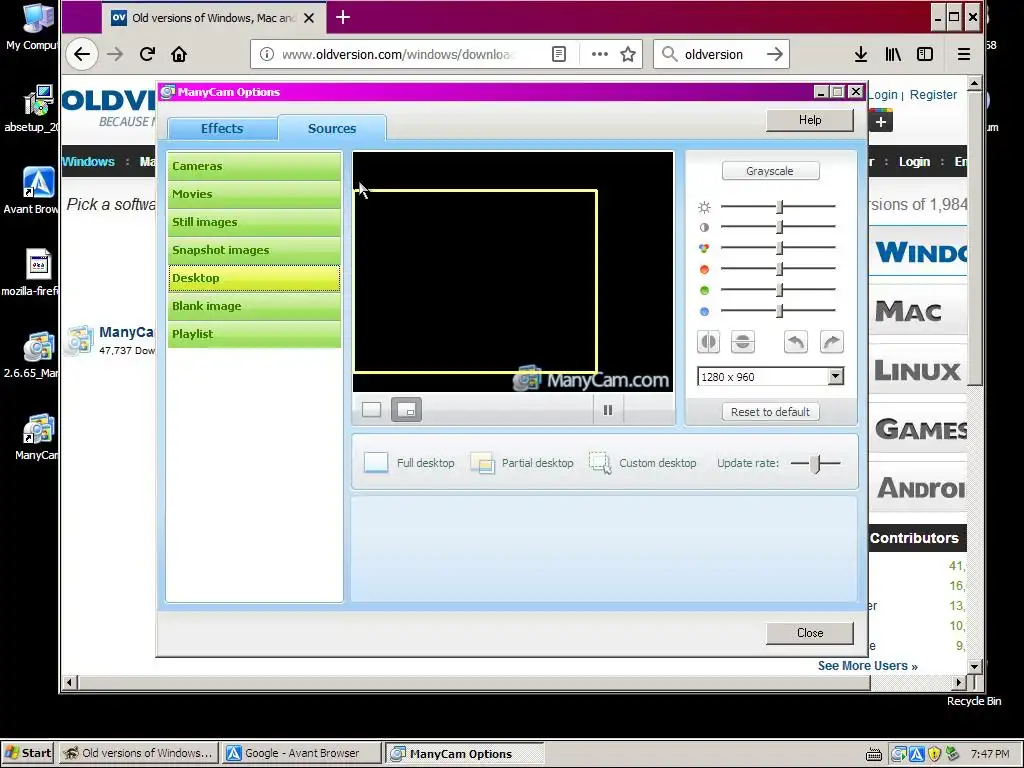The image size is (1024, 768).
Task: Open See More Users link
Action: pos(867,665)
